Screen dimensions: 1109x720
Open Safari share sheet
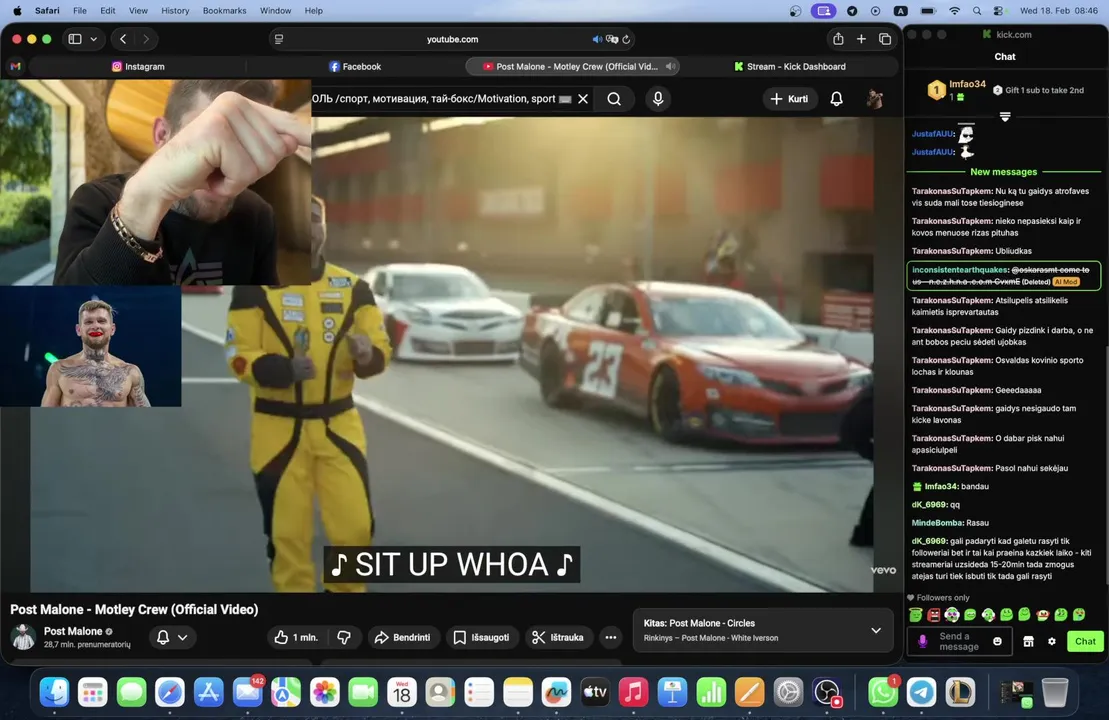pos(838,39)
